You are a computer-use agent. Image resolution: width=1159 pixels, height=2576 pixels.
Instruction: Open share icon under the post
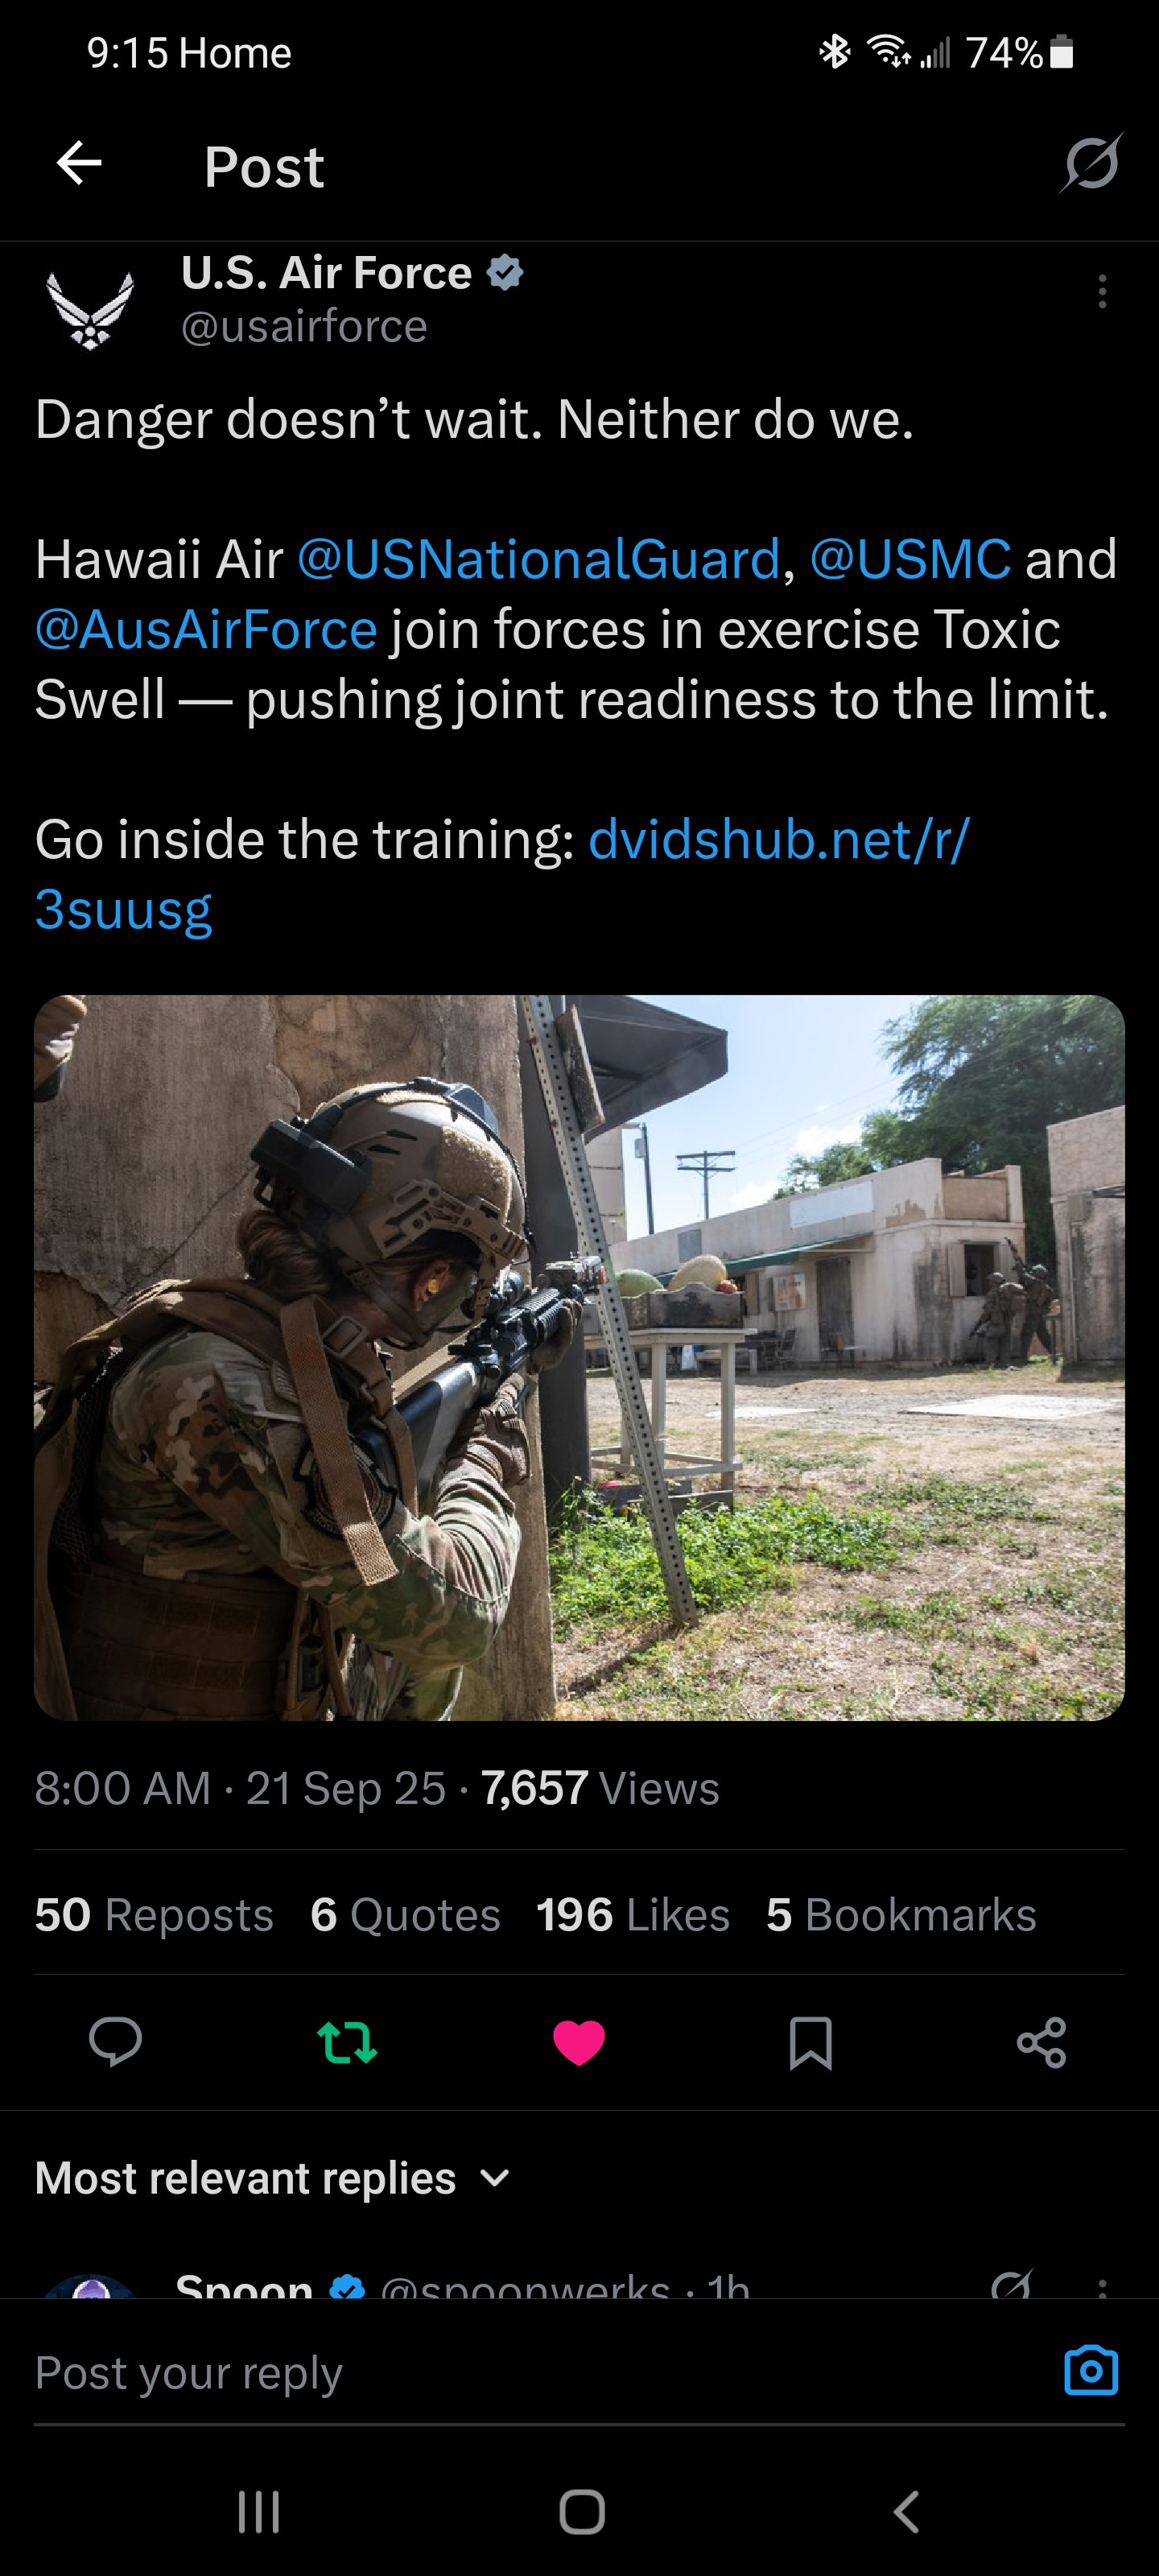1041,2041
